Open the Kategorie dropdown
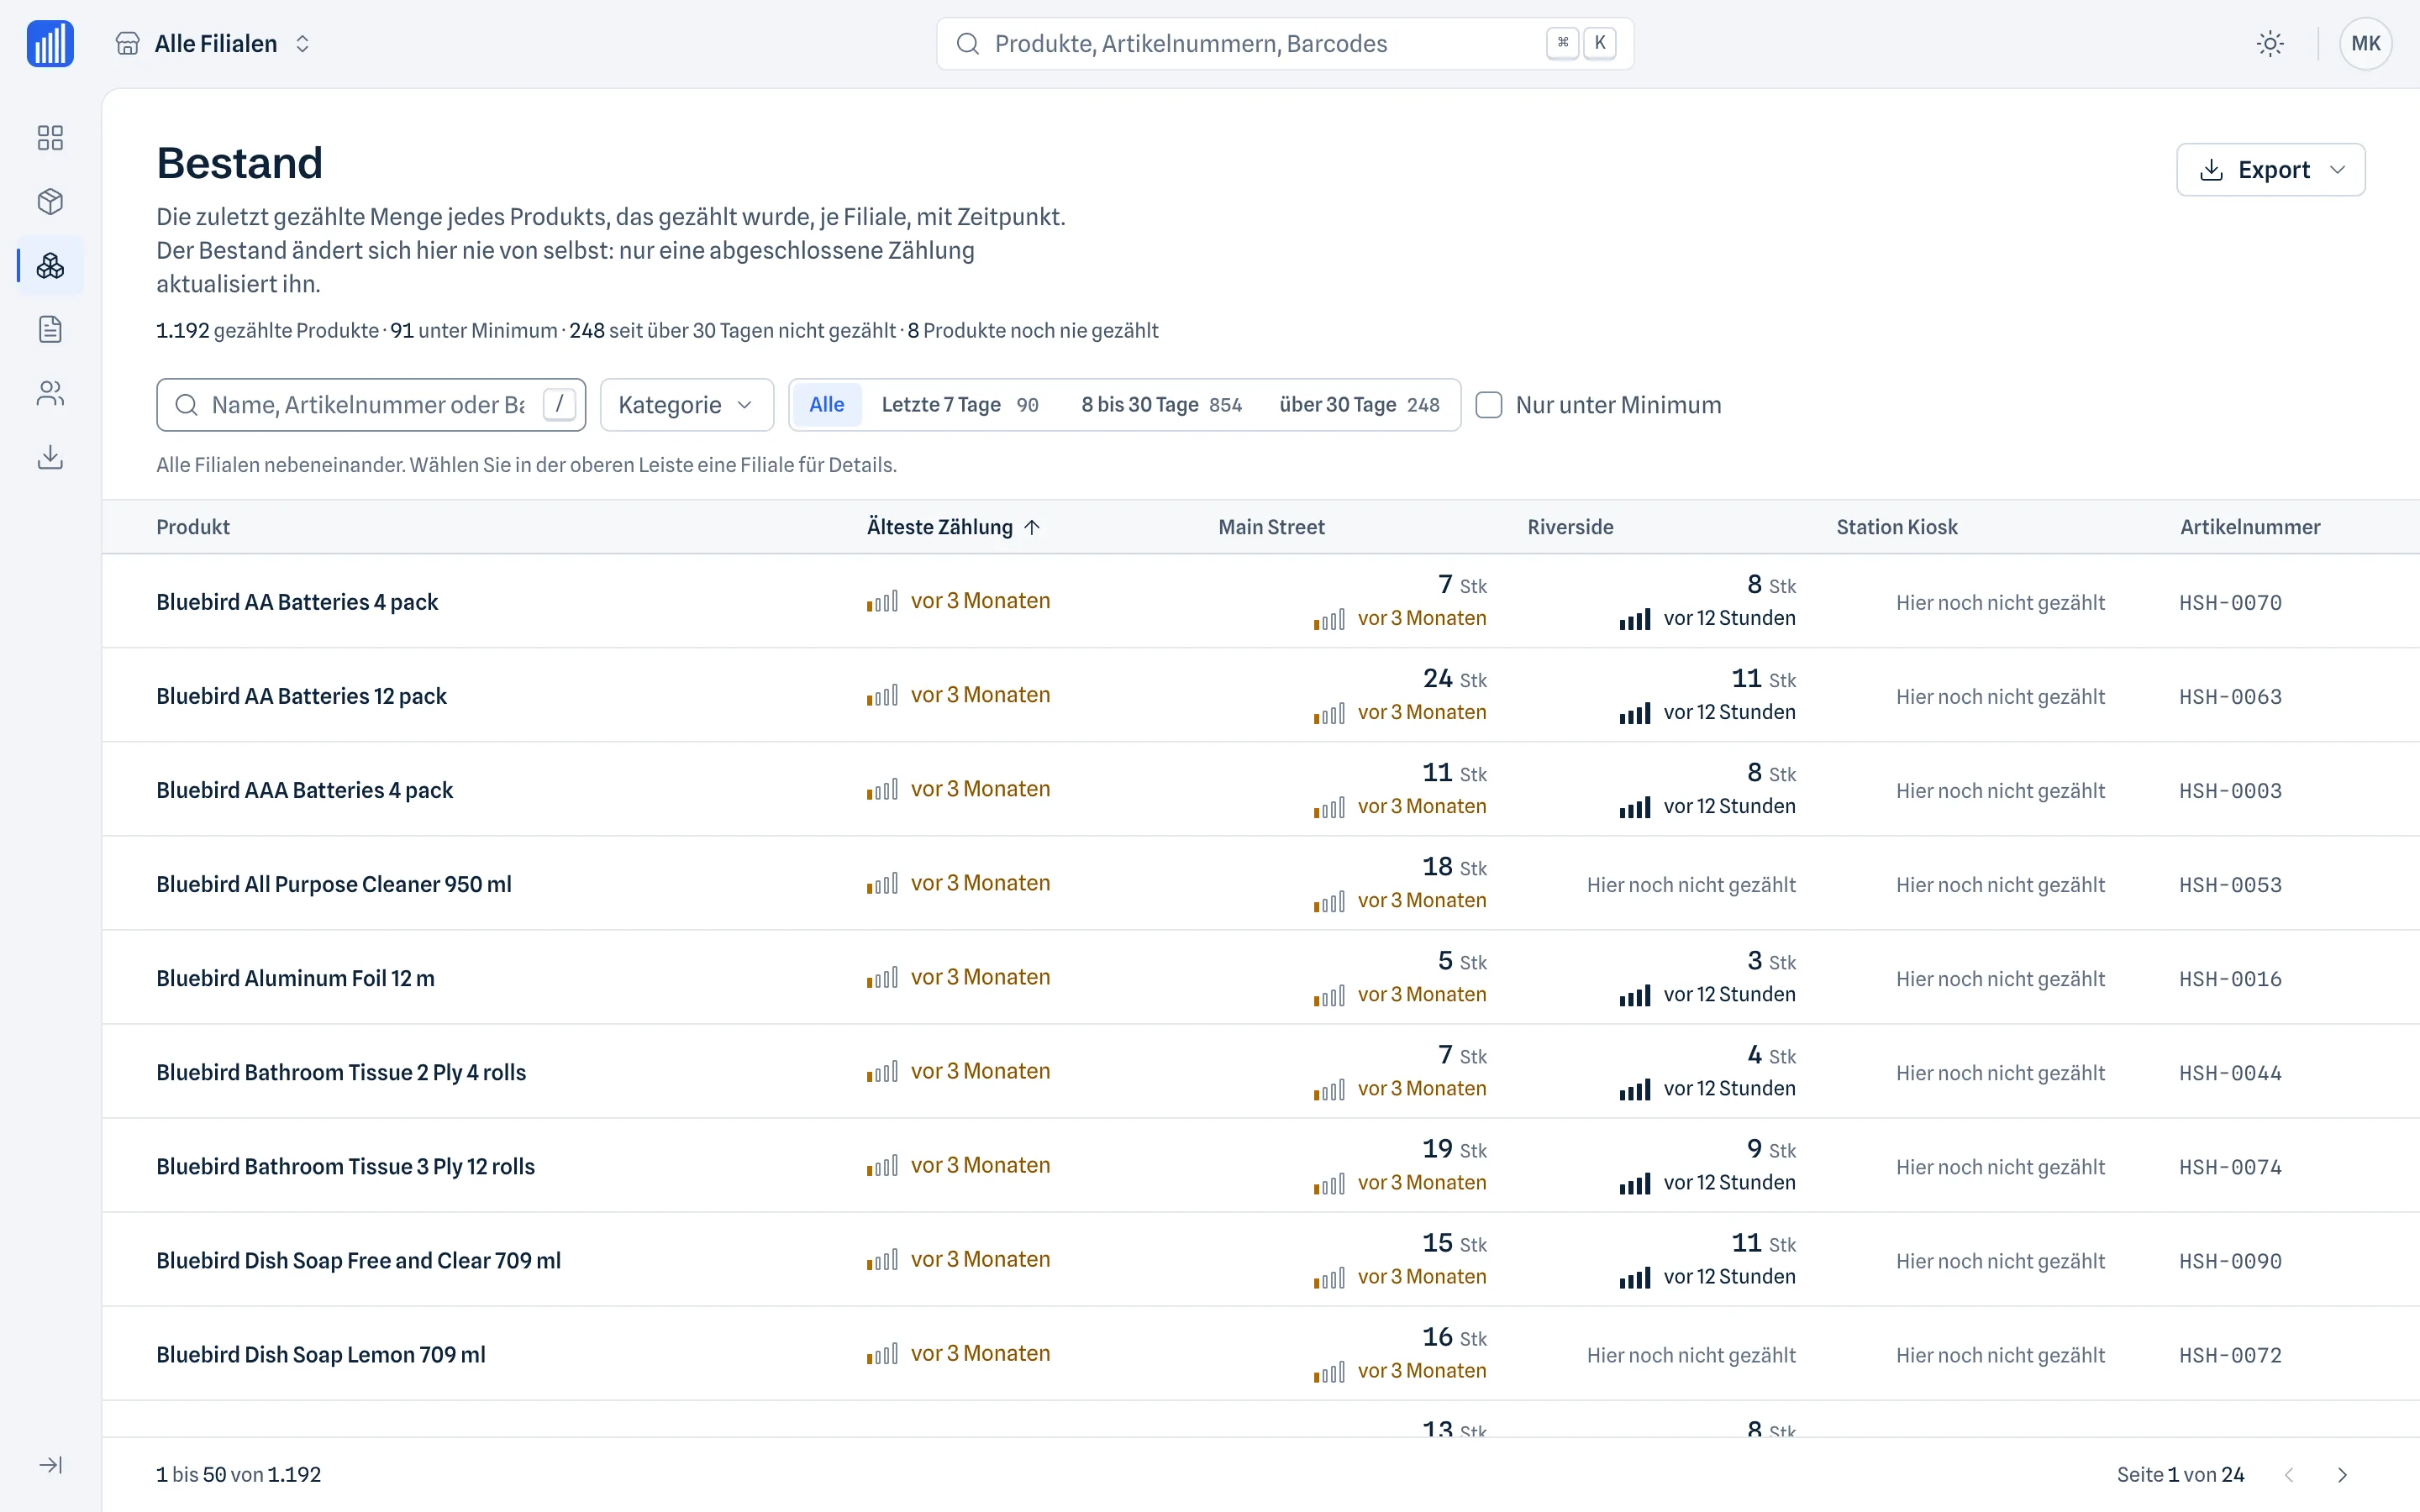 coord(686,405)
